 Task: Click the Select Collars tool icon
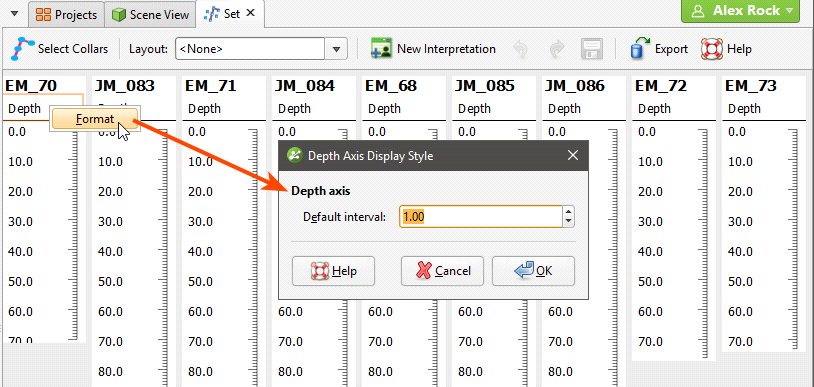(20, 49)
